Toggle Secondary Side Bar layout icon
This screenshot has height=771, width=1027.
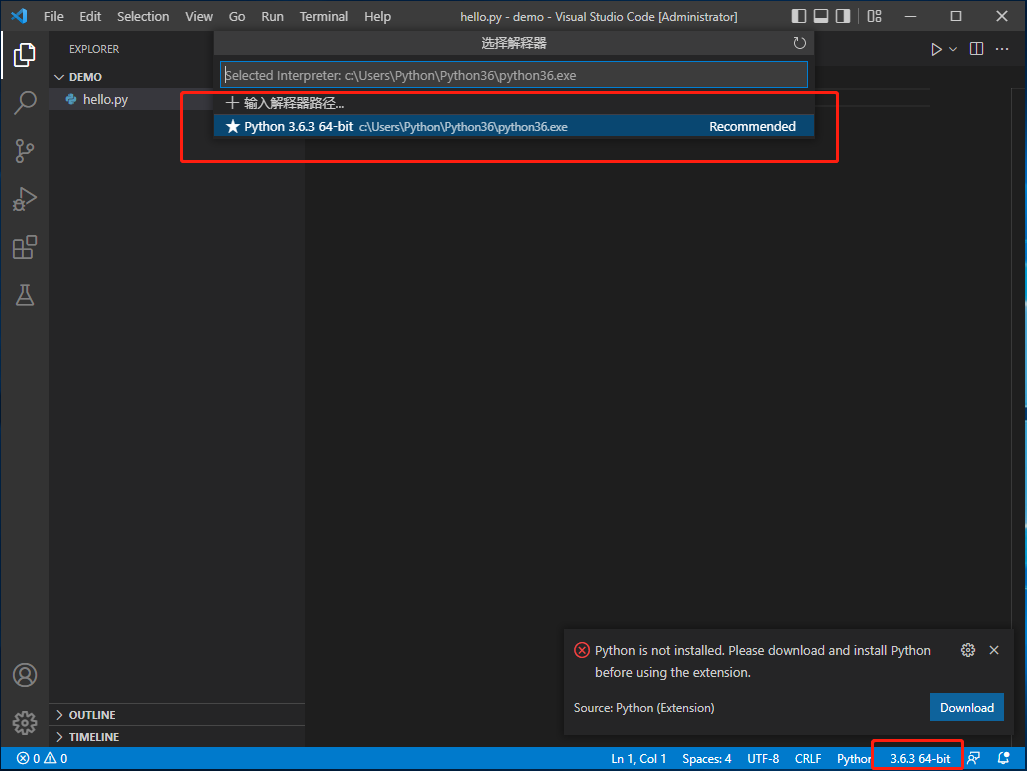point(843,16)
